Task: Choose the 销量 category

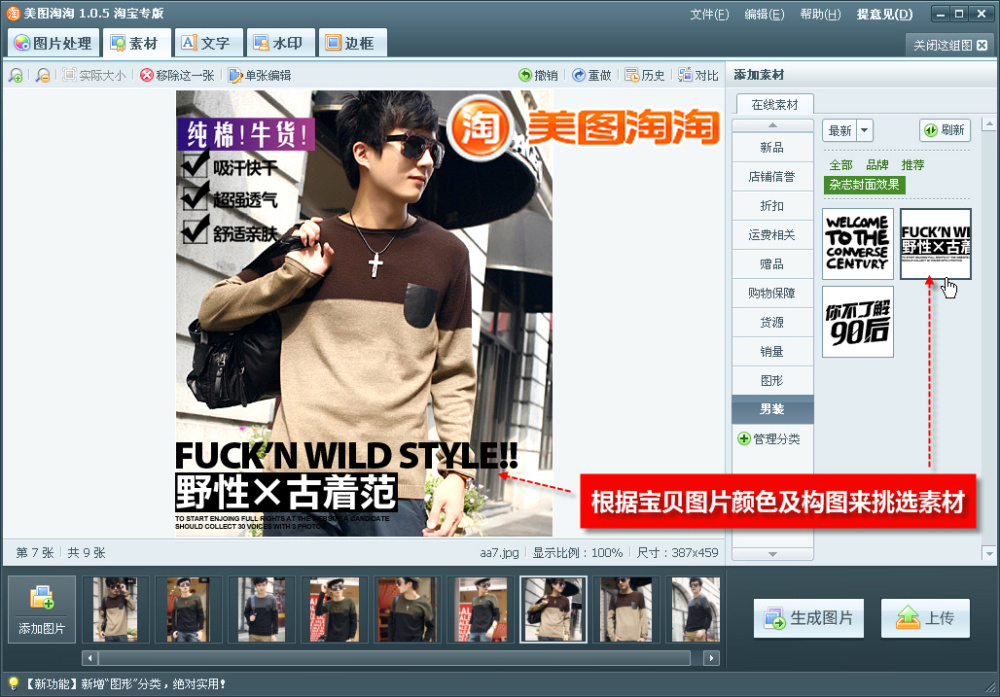Action: [772, 351]
